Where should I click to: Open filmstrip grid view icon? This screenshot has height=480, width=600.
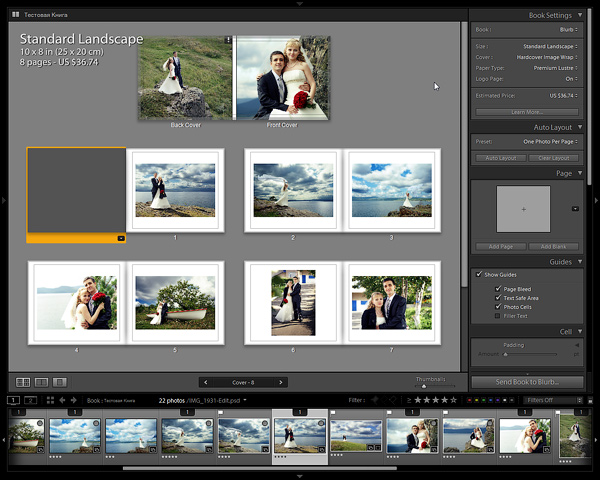[x=50, y=400]
